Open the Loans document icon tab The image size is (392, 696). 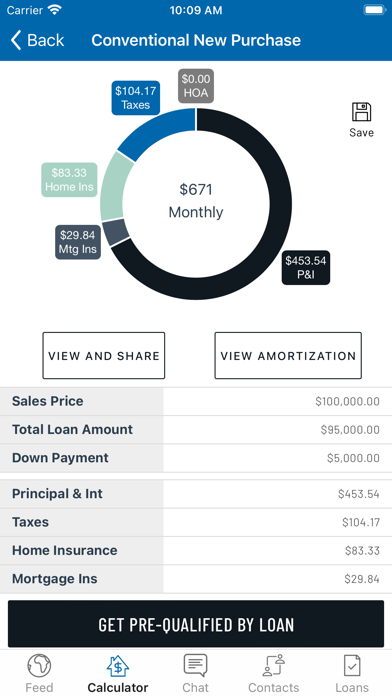[352, 666]
